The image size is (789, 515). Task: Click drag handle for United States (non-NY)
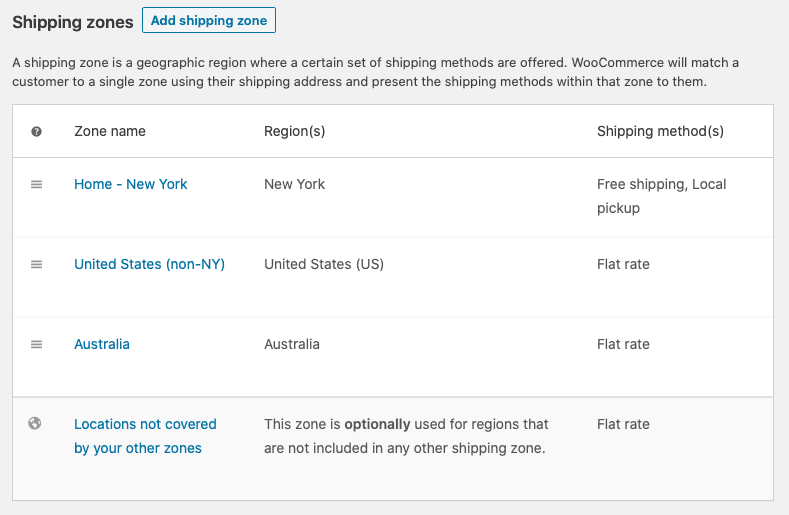click(x=37, y=264)
